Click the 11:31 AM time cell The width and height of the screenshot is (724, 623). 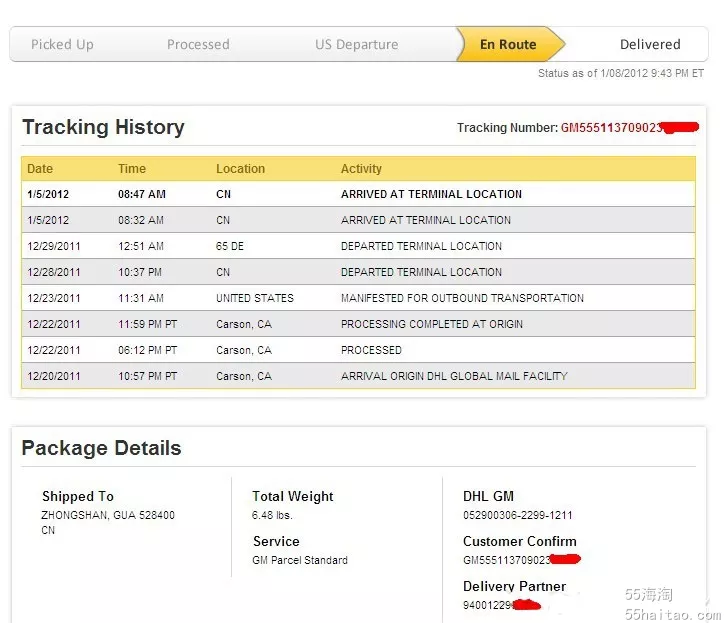coord(140,298)
